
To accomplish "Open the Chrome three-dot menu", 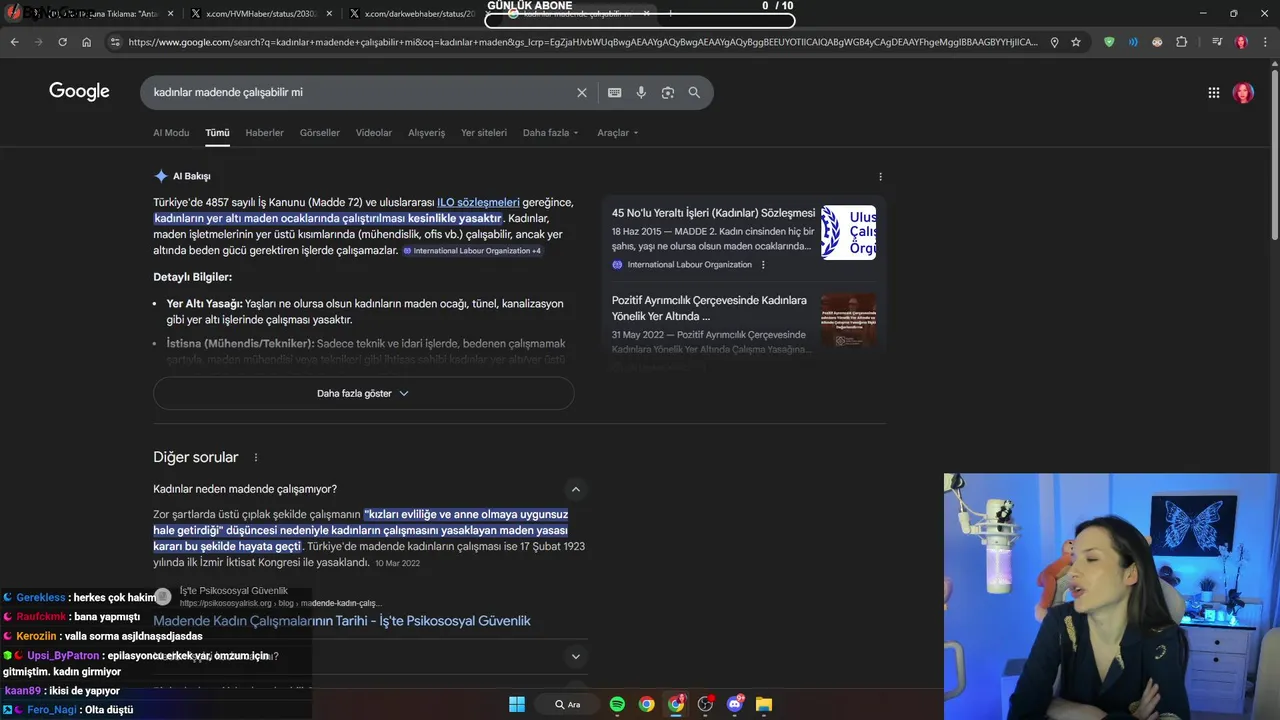I will coord(1265,42).
